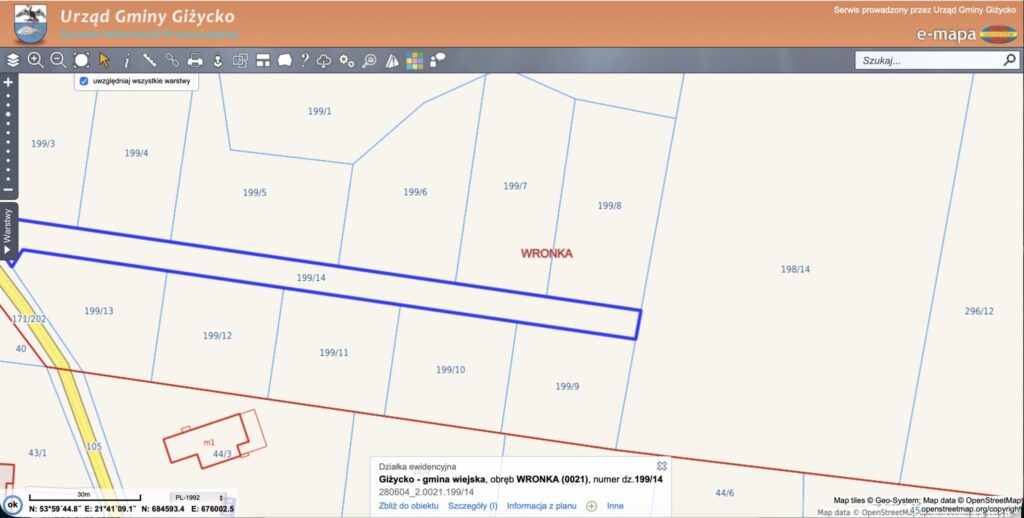The image size is (1024, 518).
Task: Select the polygon shape tool
Action: (x=285, y=61)
